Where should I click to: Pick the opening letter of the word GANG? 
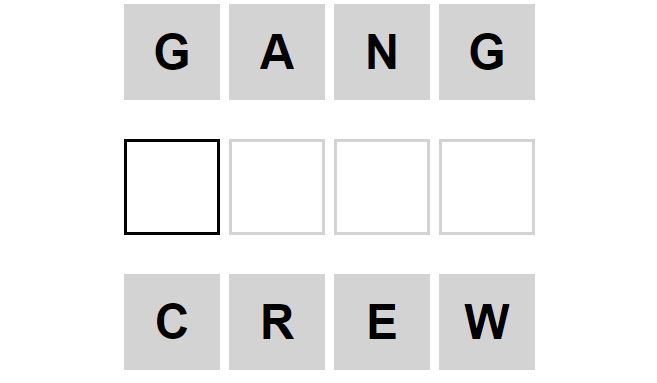coord(172,52)
